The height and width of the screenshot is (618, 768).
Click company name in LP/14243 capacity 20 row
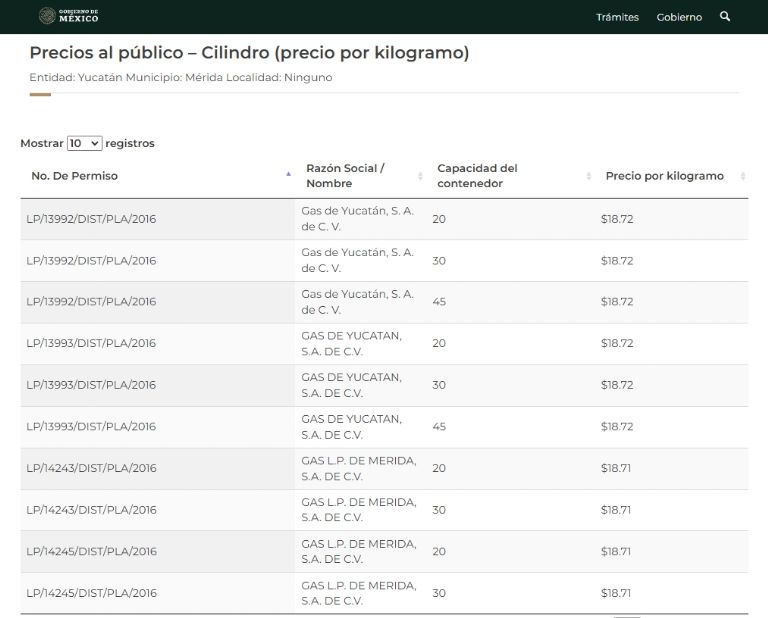(359, 468)
